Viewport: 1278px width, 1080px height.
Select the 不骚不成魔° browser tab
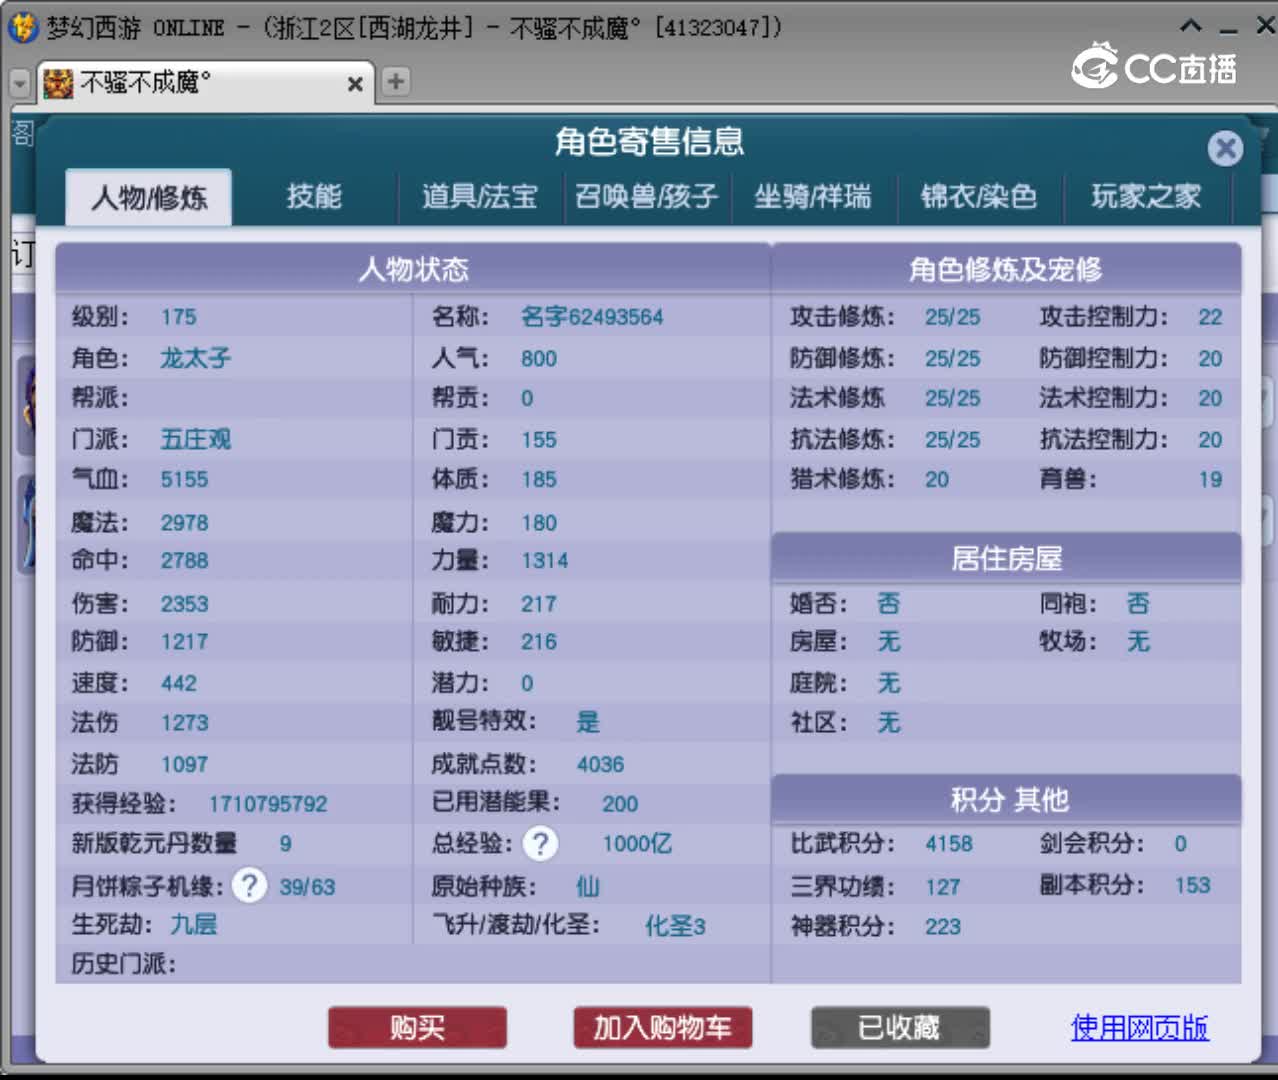[205, 83]
